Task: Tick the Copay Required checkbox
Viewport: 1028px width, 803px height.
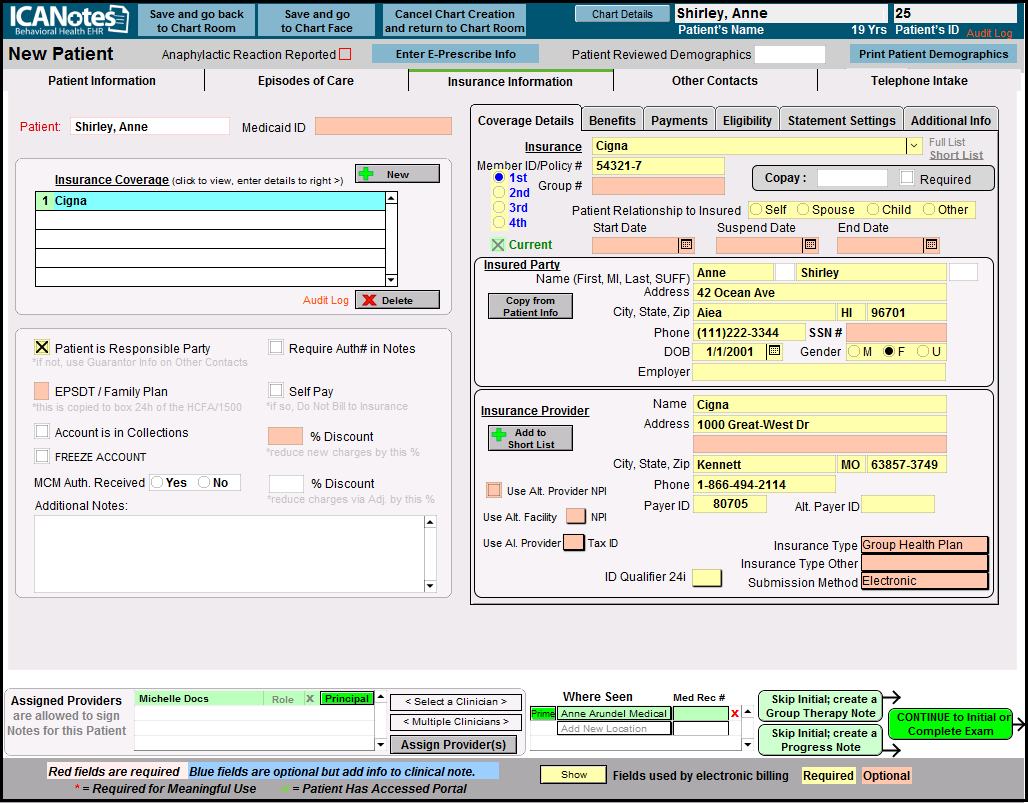Action: pyautogui.click(x=907, y=179)
